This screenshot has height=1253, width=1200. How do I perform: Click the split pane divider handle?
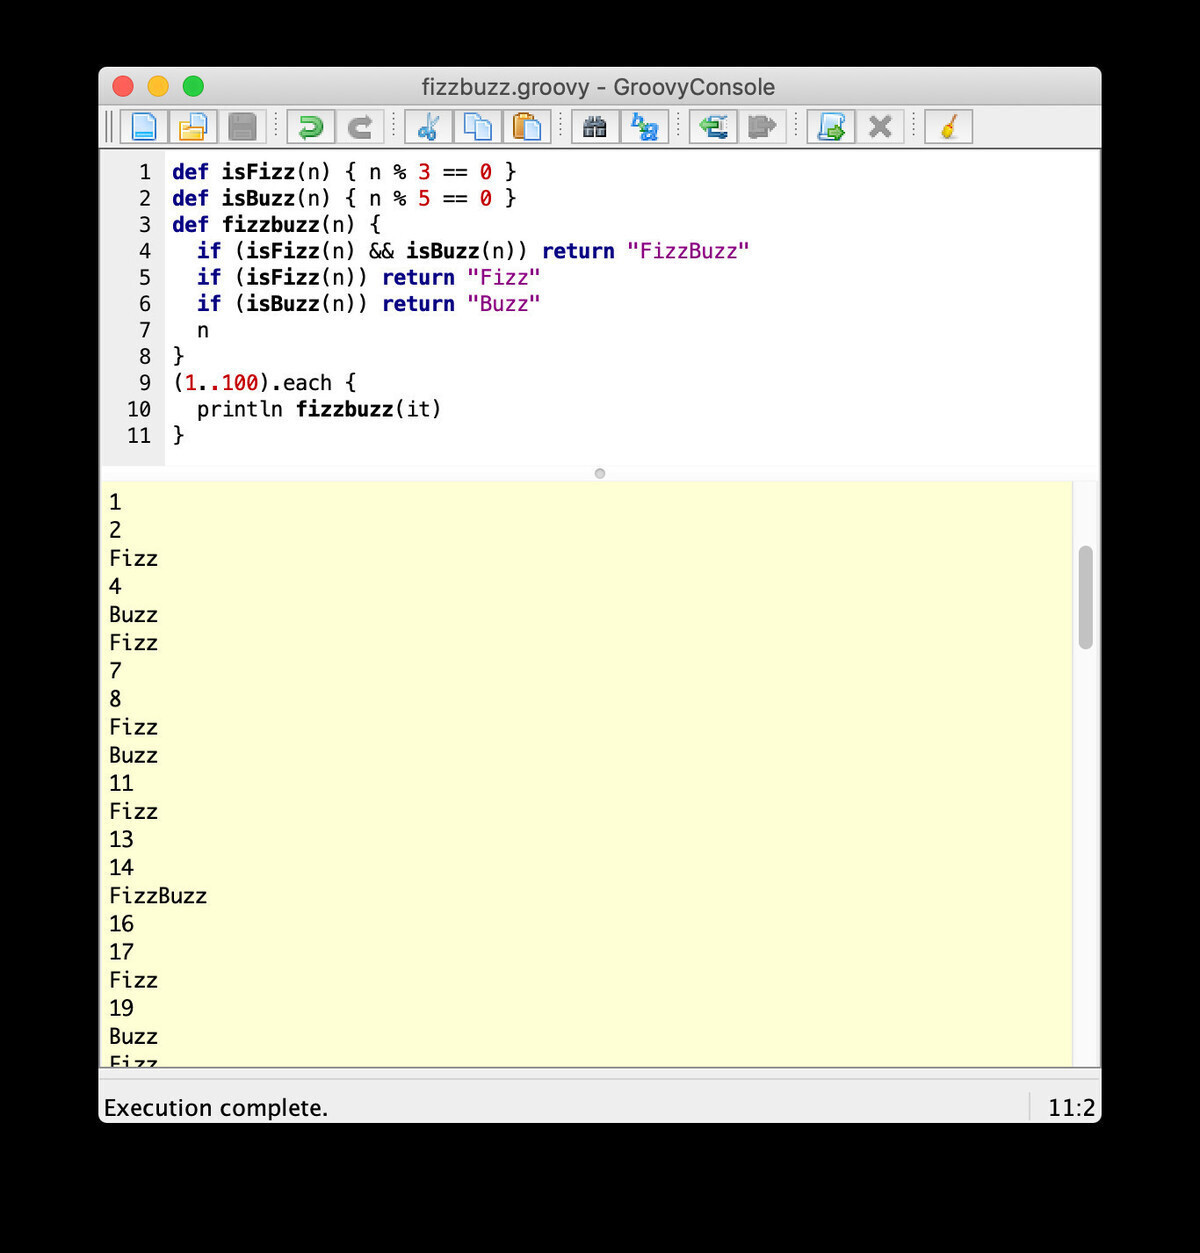click(x=600, y=473)
